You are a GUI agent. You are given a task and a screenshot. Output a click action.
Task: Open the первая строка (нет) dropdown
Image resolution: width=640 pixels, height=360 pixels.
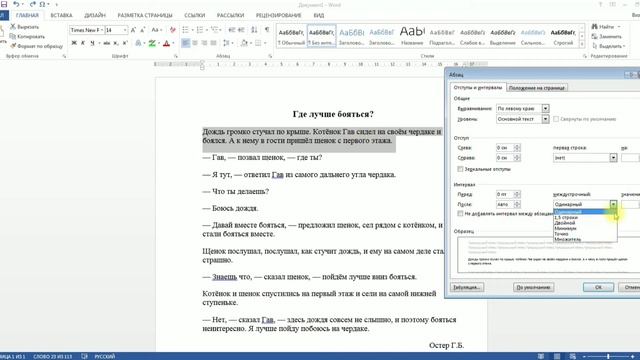(x=613, y=158)
